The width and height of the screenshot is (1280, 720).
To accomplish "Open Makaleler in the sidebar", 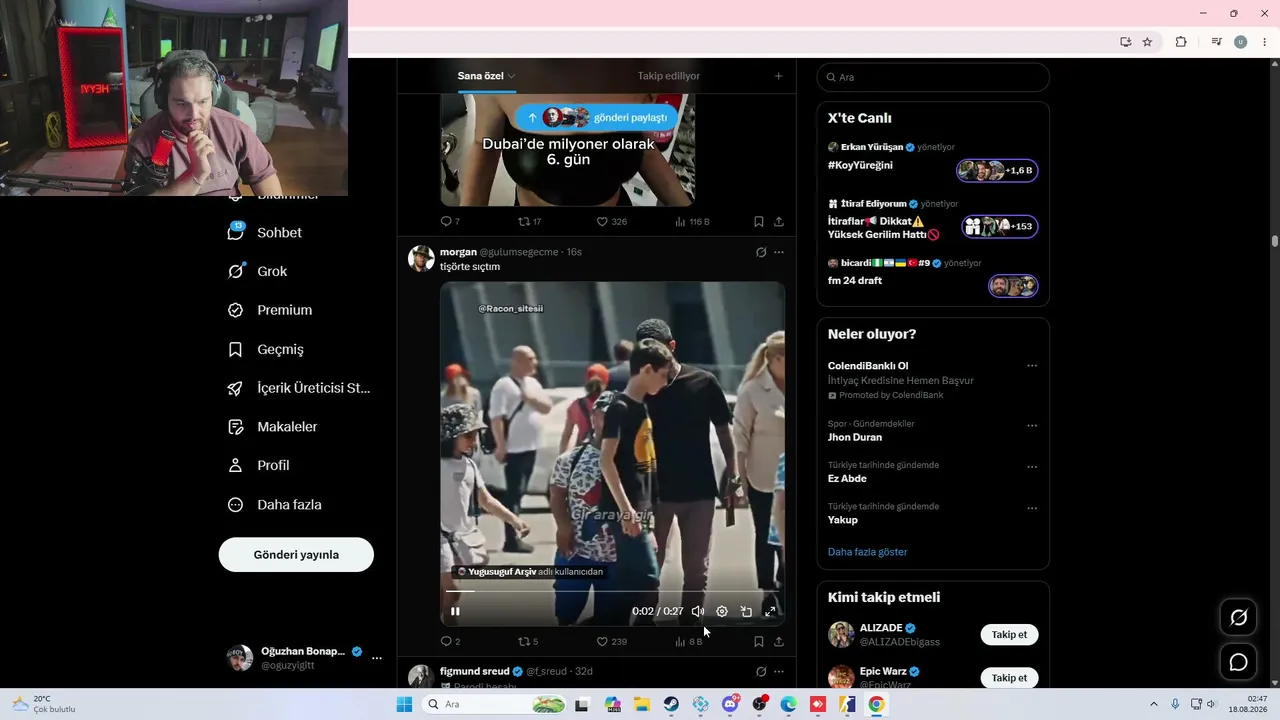I will tap(272, 427).
